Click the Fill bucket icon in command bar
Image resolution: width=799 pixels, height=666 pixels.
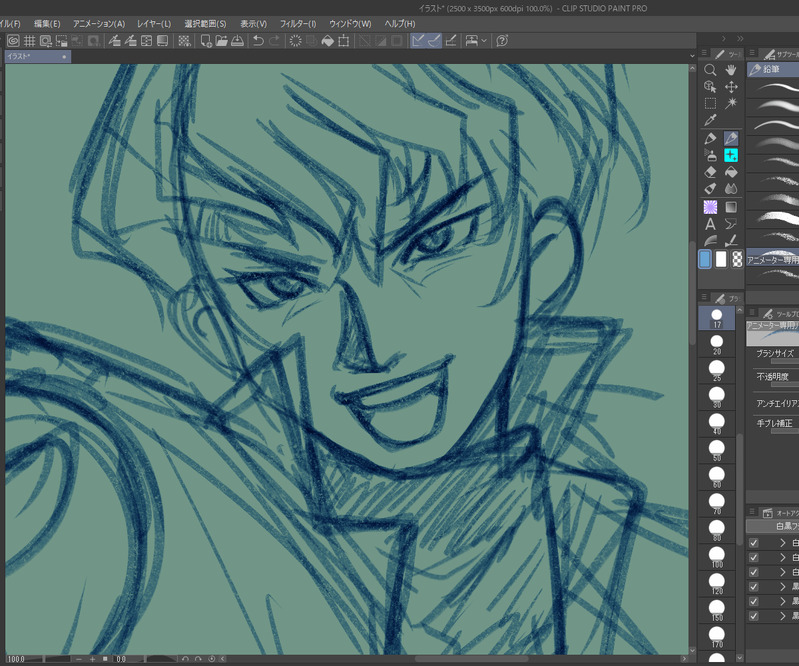pos(328,41)
